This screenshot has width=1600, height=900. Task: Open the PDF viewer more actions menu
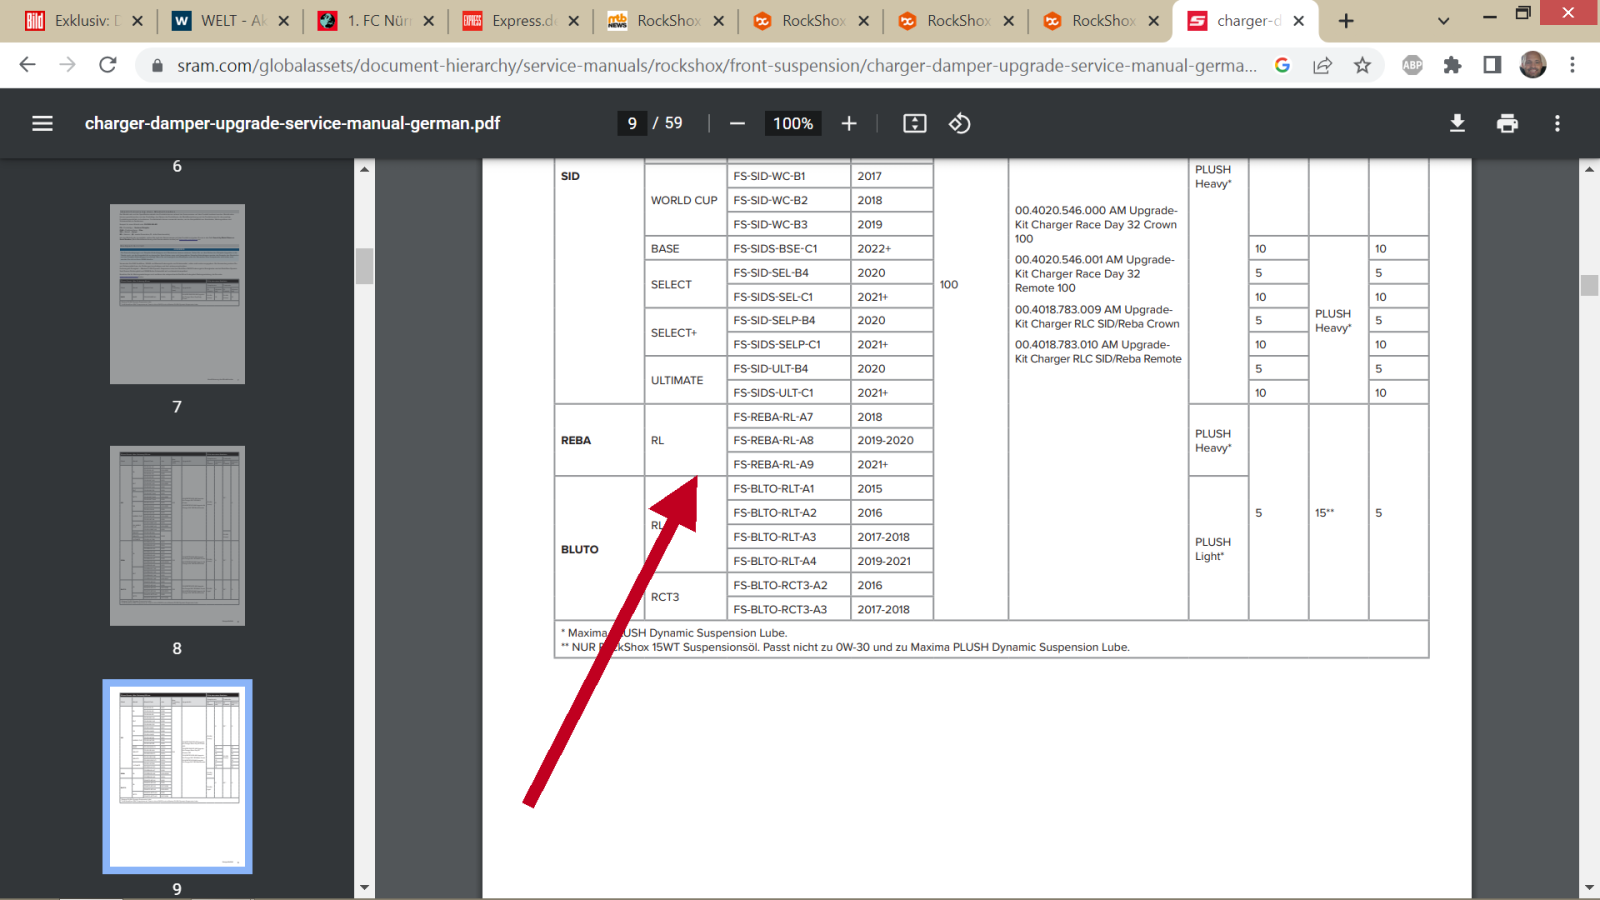pos(1557,123)
